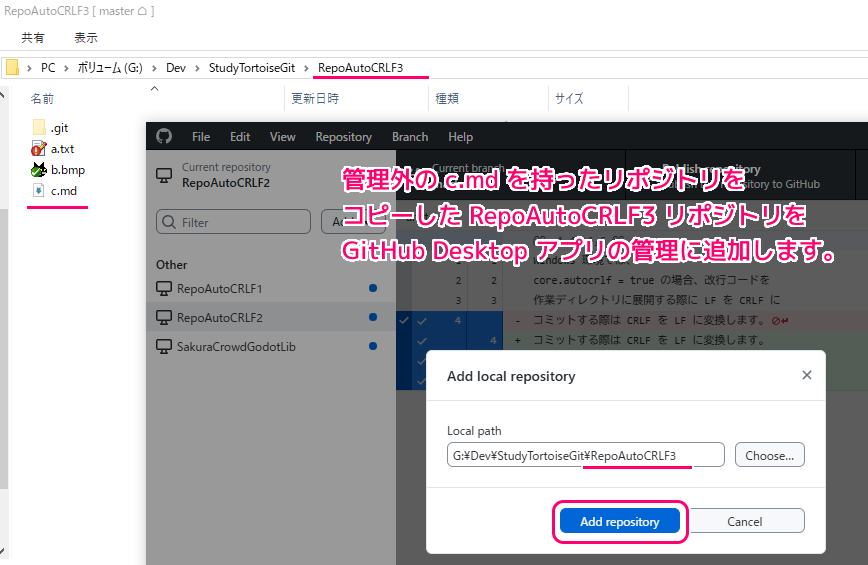Close the Add local repository dialog
This screenshot has height=565, width=868.
point(806,376)
